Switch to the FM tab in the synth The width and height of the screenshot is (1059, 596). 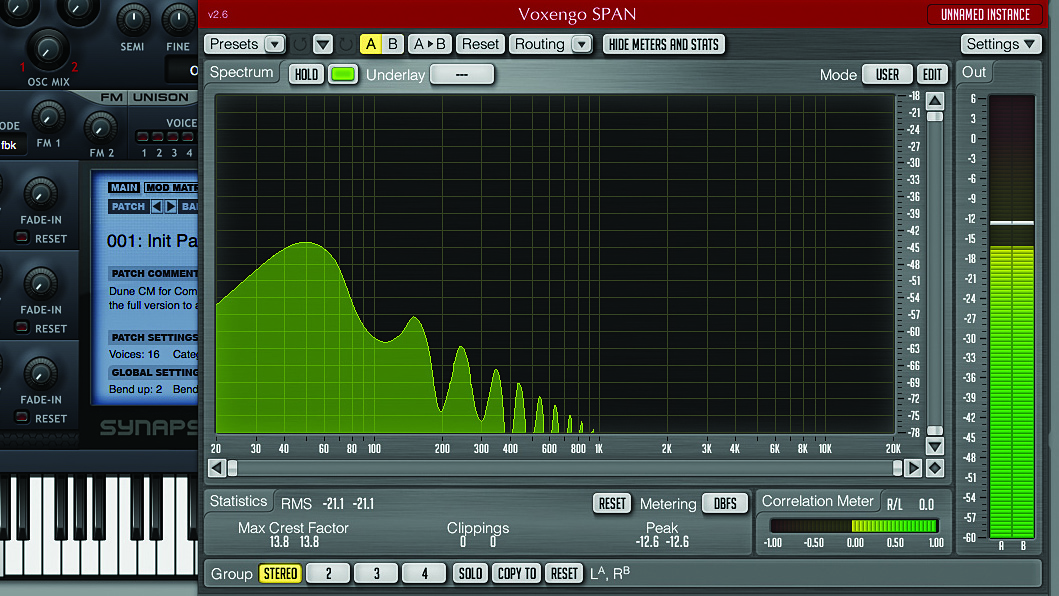(111, 97)
